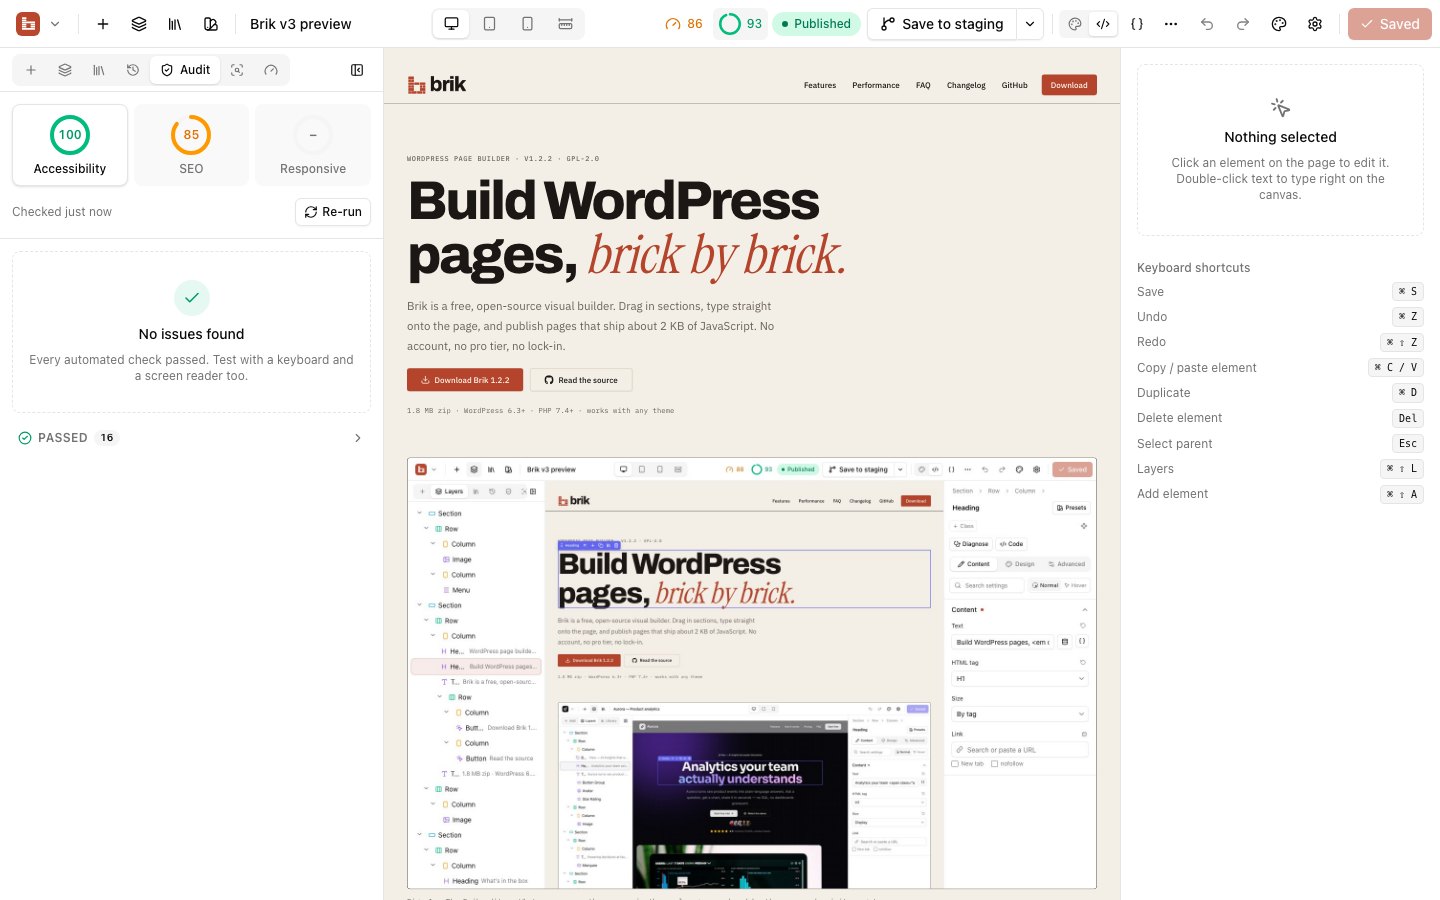The image size is (1440, 900).
Task: Switch to tablet viewport preview
Action: pyautogui.click(x=490, y=24)
